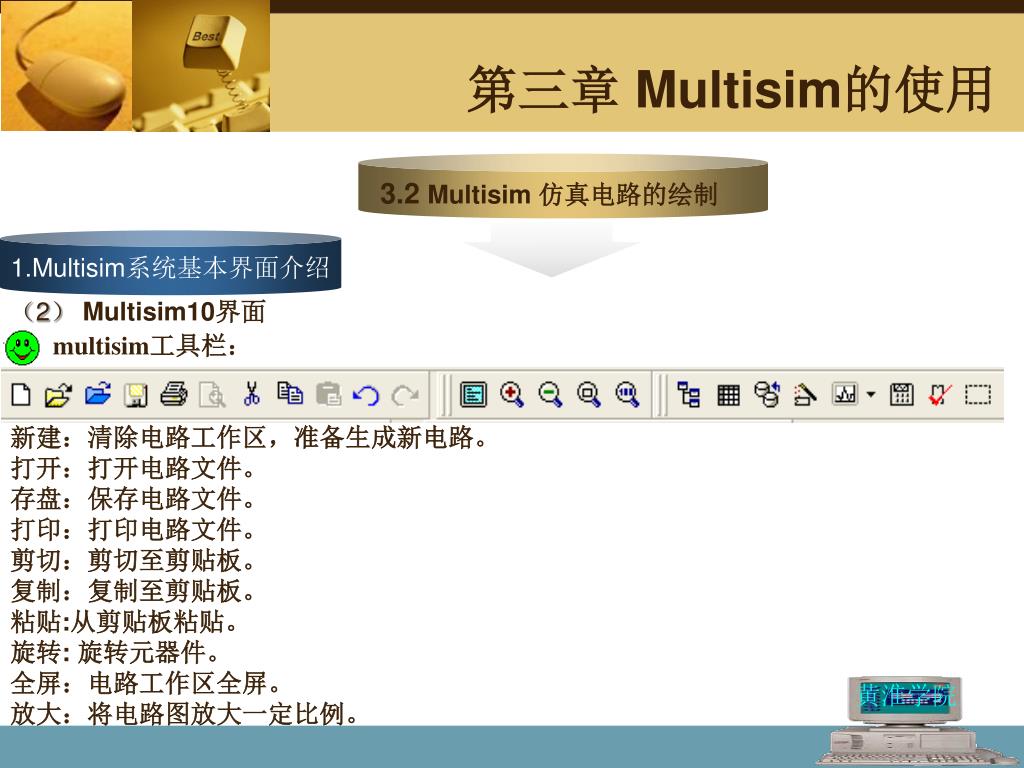This screenshot has height=768, width=1024.
Task: Paste from clipboard icon
Action: pyautogui.click(x=328, y=394)
